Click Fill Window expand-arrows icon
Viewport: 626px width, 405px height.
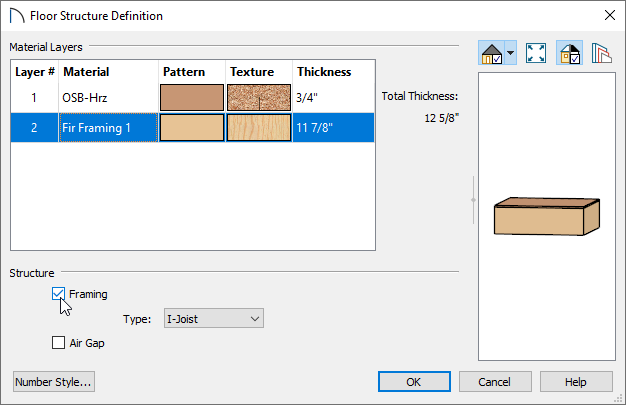pos(535,53)
